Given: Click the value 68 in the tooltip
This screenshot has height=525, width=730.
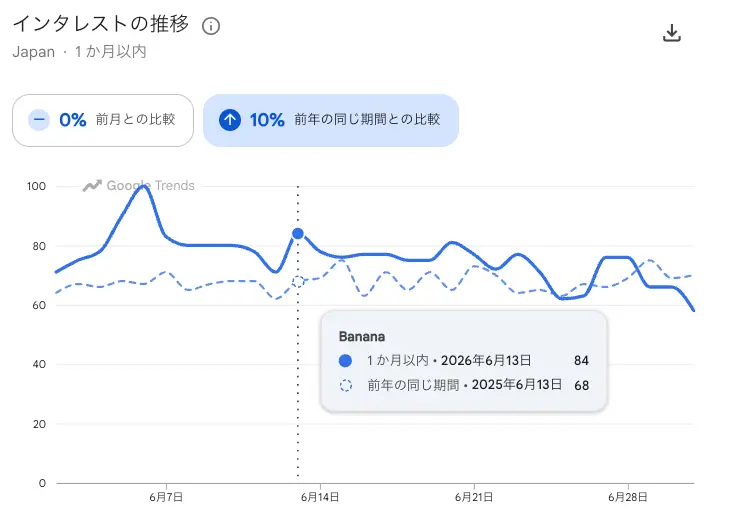Looking at the screenshot, I should click(581, 385).
